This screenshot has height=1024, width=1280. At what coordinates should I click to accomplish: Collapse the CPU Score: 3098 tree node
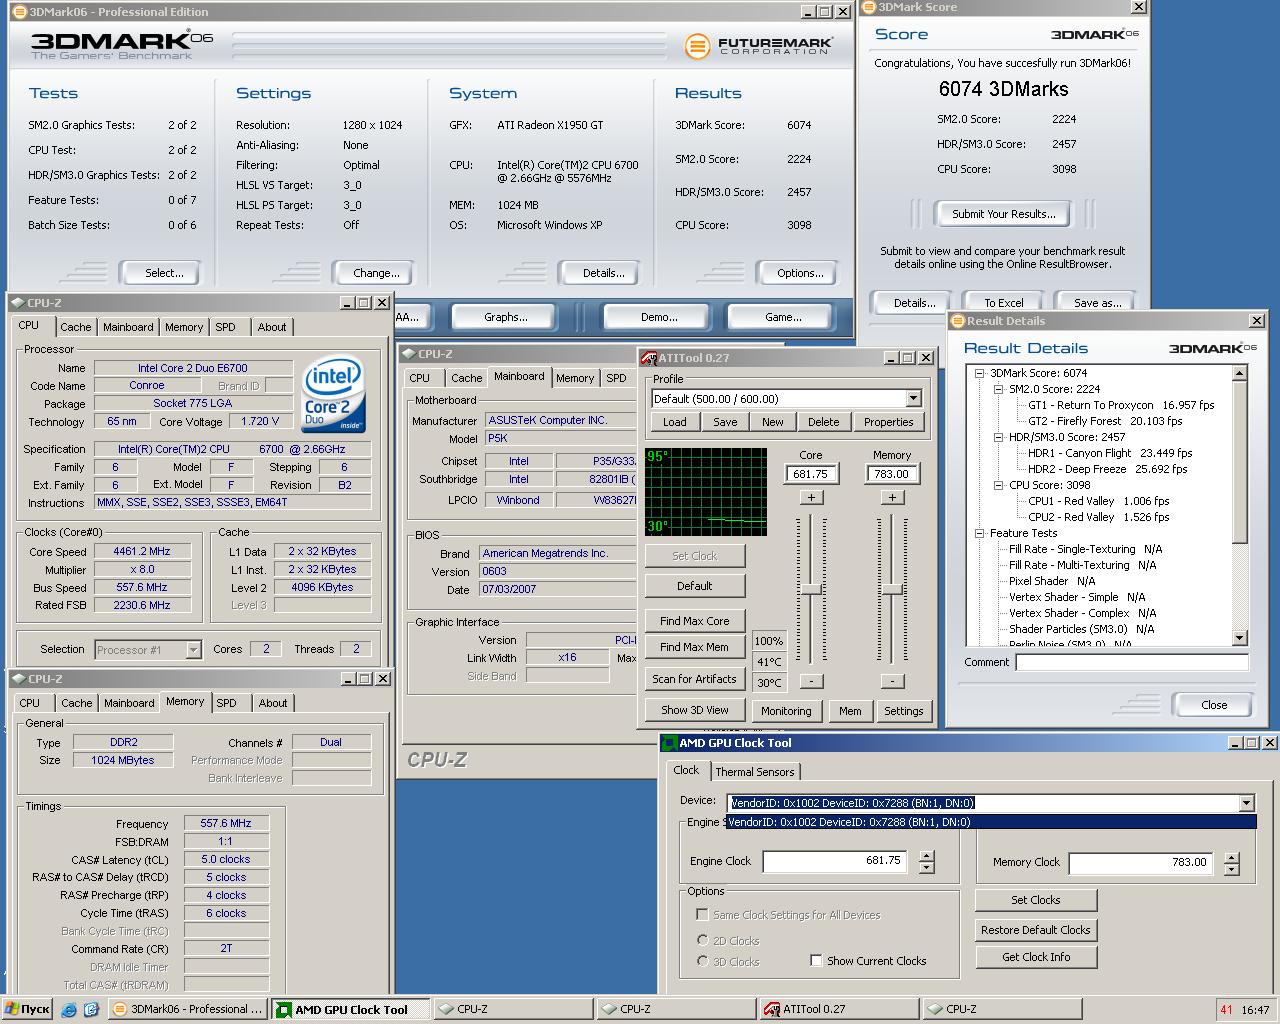click(998, 485)
